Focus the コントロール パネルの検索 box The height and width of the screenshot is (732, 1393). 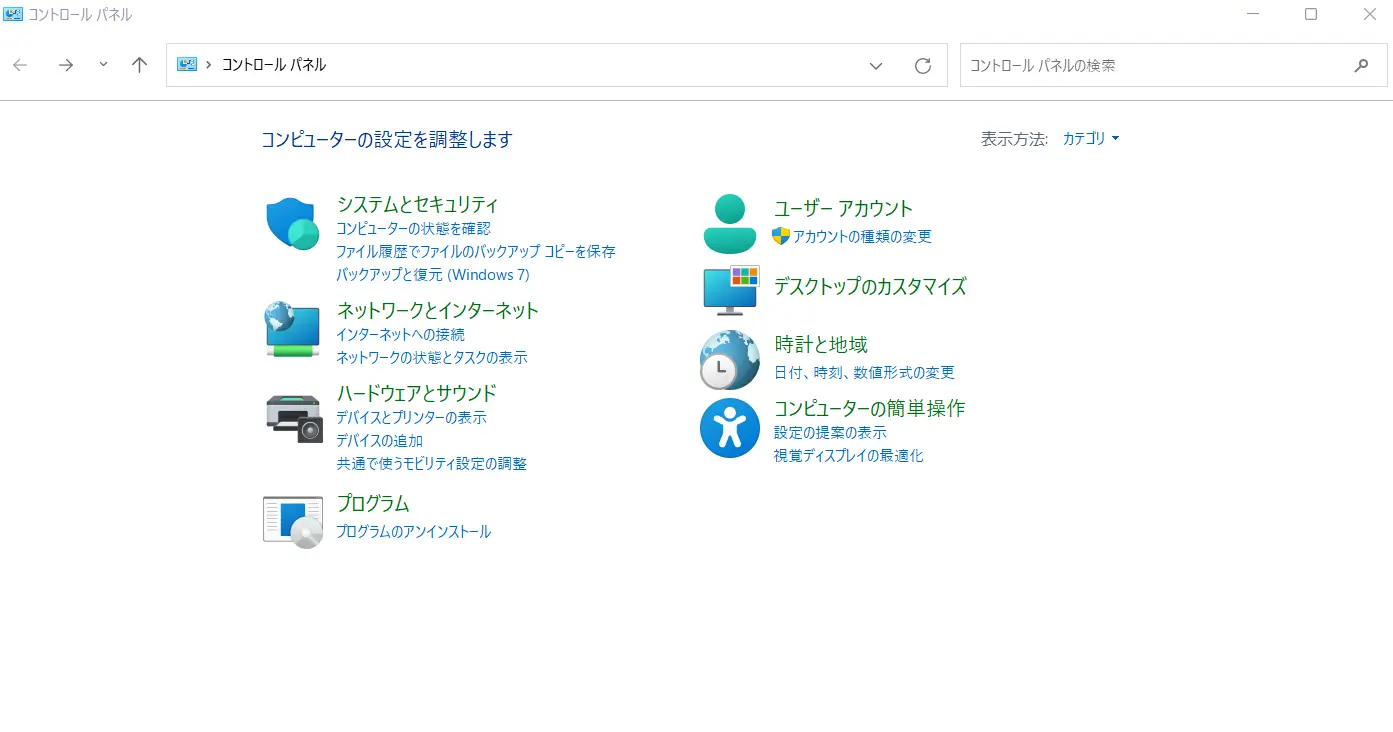(x=1174, y=65)
